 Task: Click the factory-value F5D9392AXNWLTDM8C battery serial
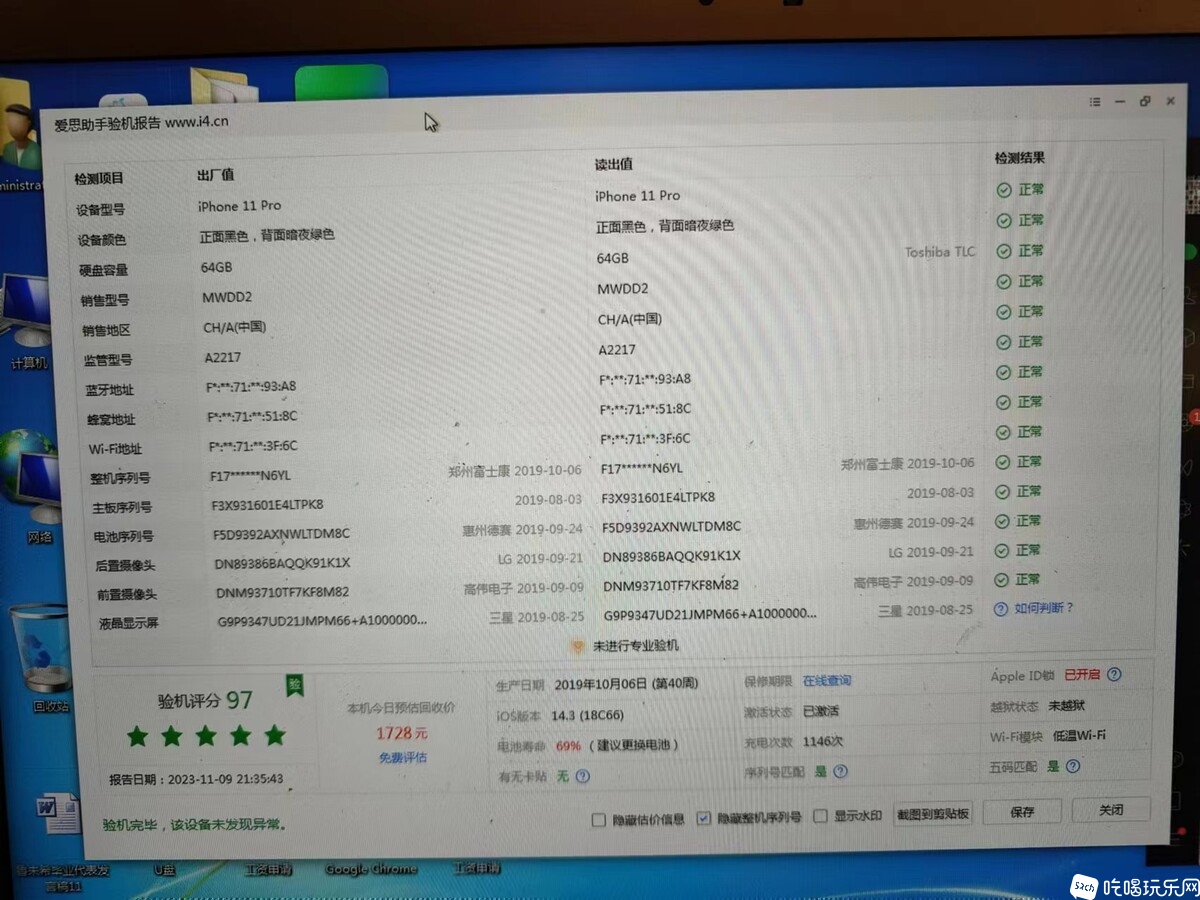(x=281, y=534)
